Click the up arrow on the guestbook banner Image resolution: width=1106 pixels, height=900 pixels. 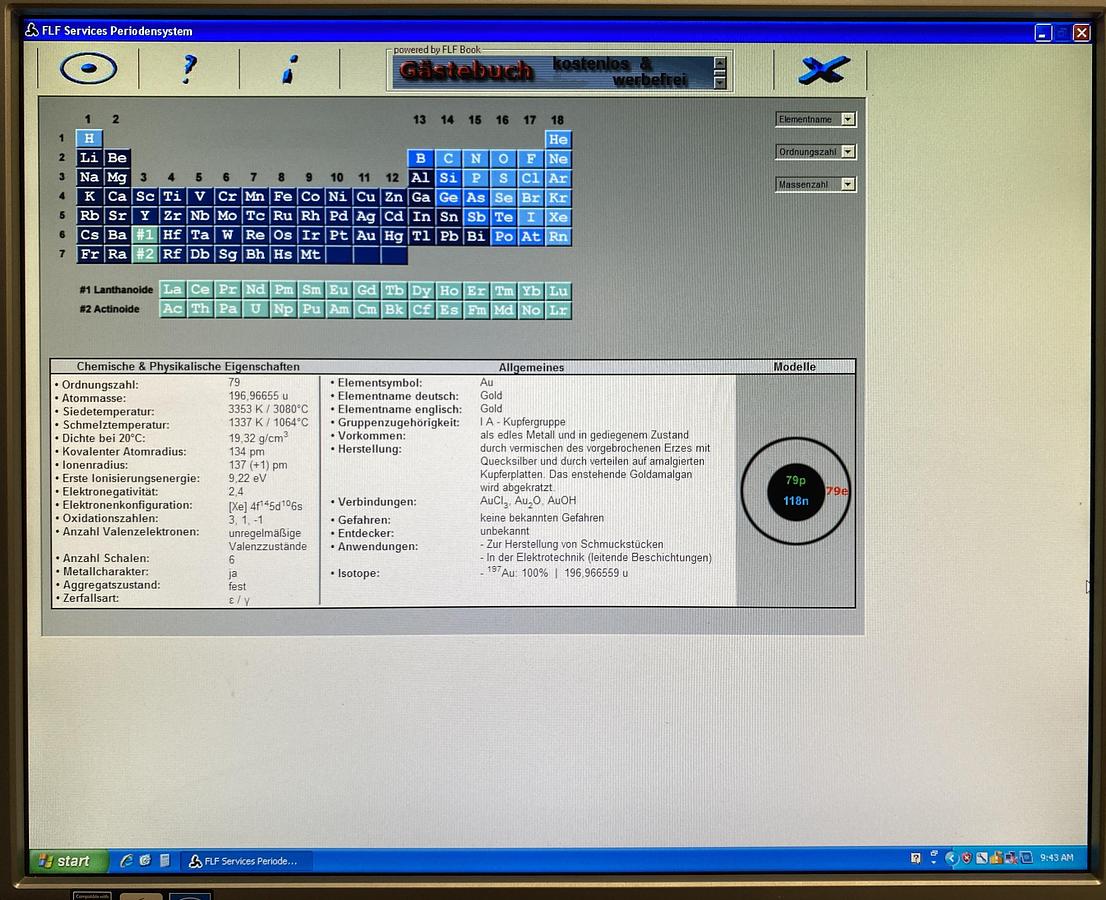719,62
